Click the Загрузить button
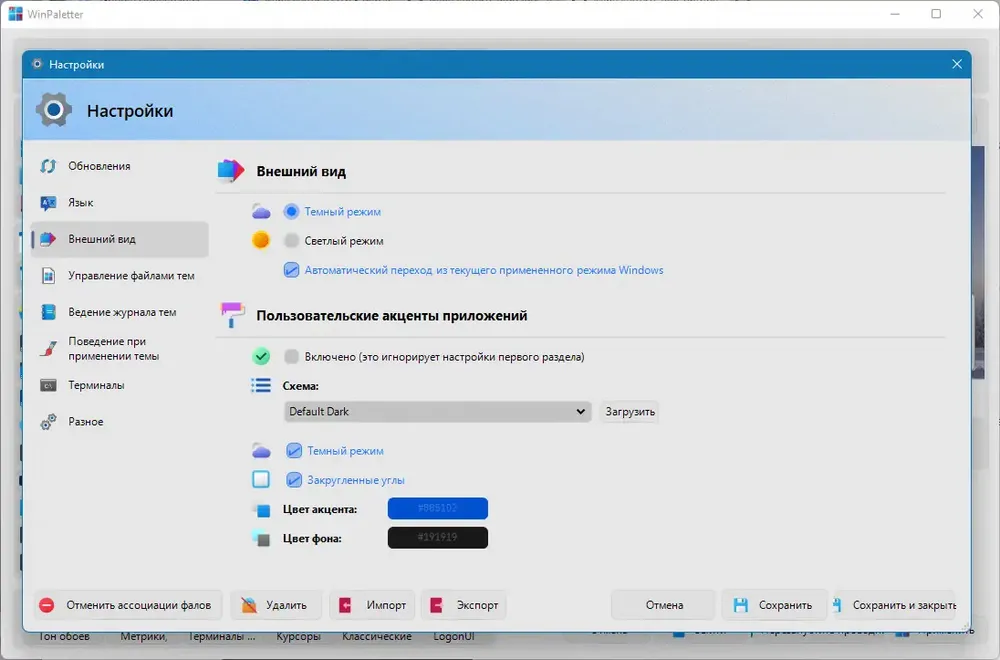 tap(630, 411)
